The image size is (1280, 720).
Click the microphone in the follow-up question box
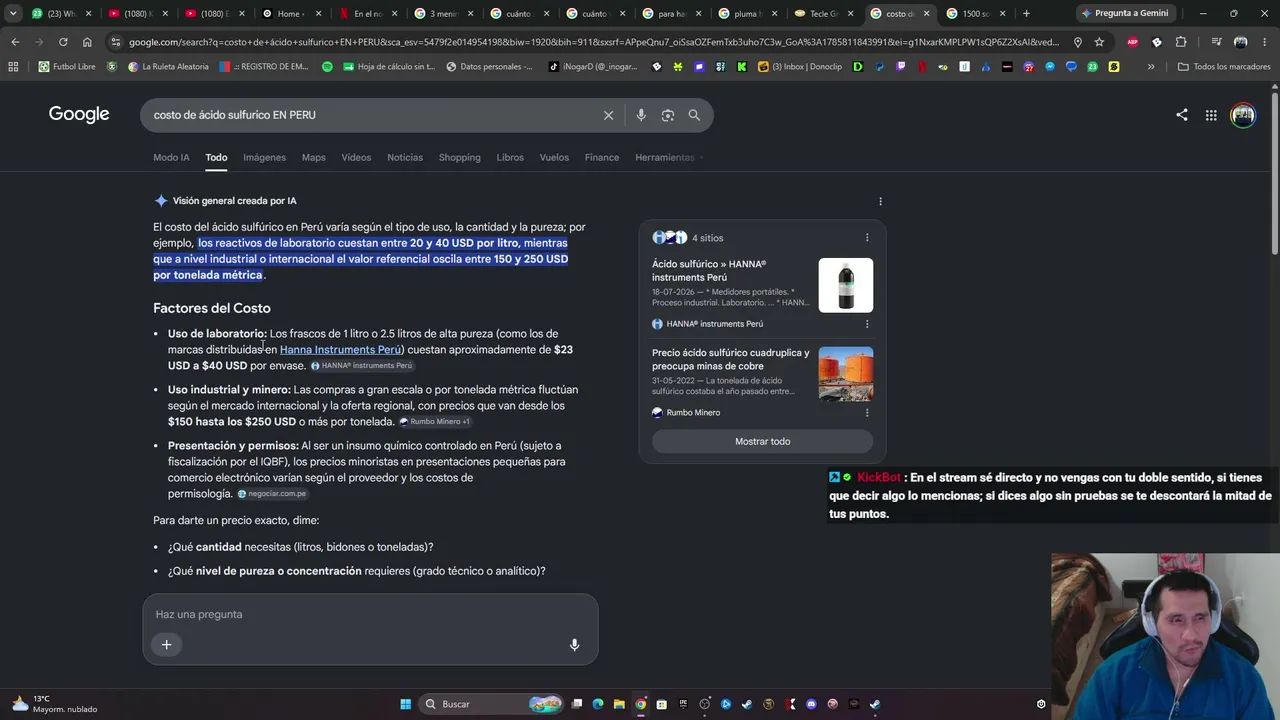click(574, 645)
